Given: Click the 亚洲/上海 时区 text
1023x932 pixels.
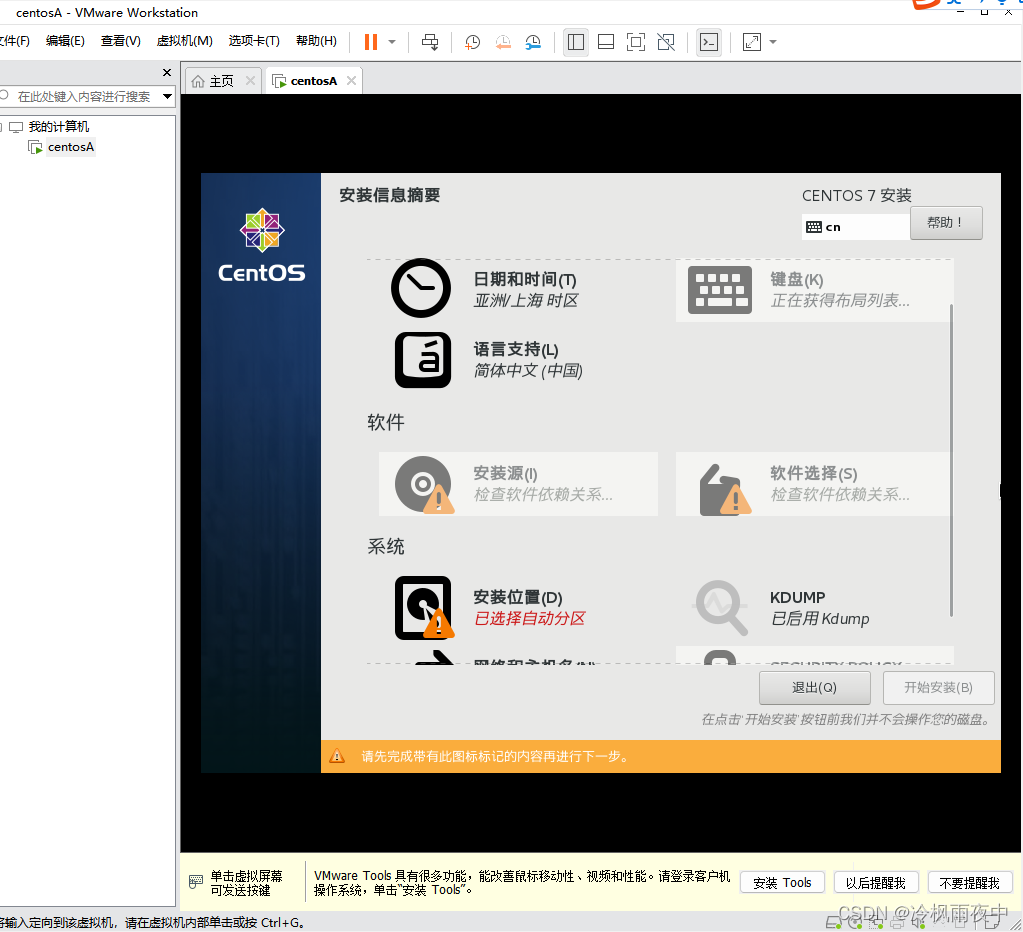Looking at the screenshot, I should (526, 301).
